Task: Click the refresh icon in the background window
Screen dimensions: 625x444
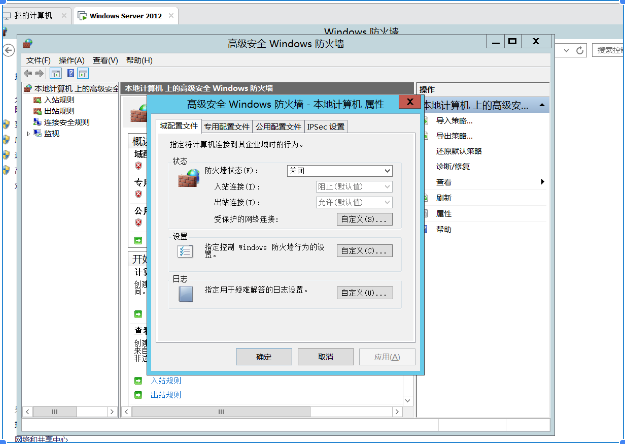Action: (580, 50)
